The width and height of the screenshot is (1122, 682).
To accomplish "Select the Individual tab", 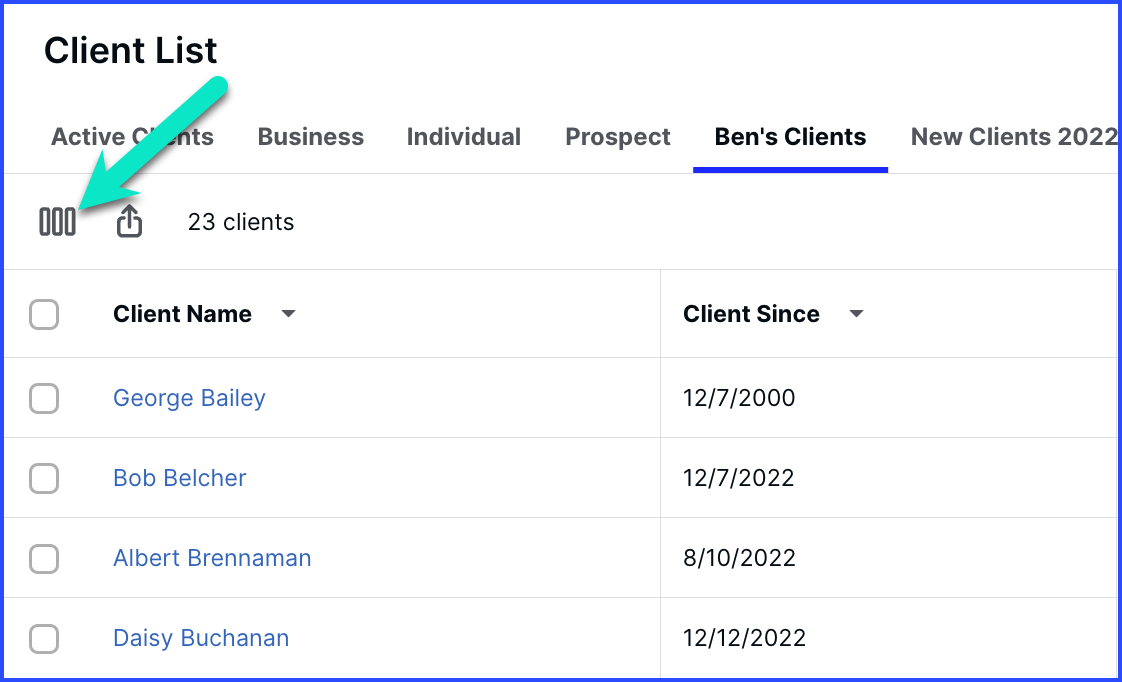I will click(x=464, y=137).
